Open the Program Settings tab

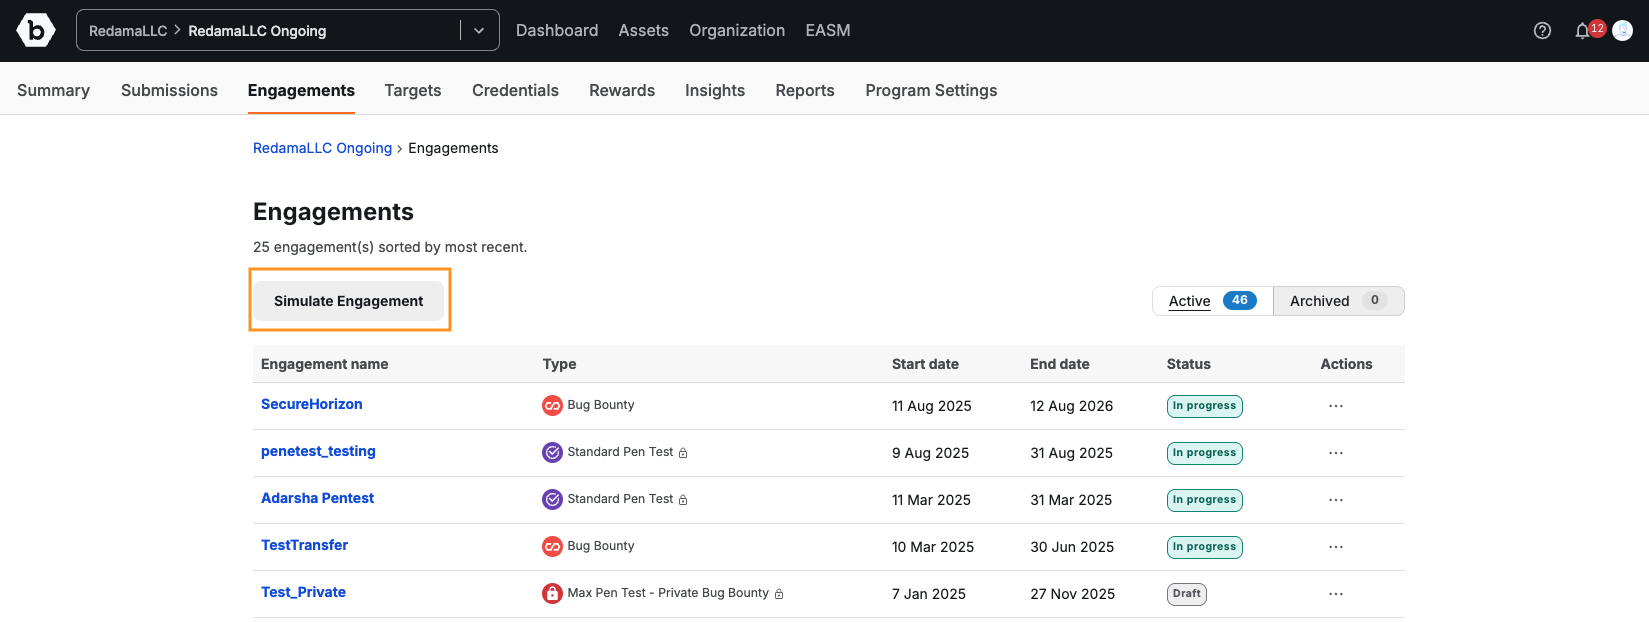[931, 90]
